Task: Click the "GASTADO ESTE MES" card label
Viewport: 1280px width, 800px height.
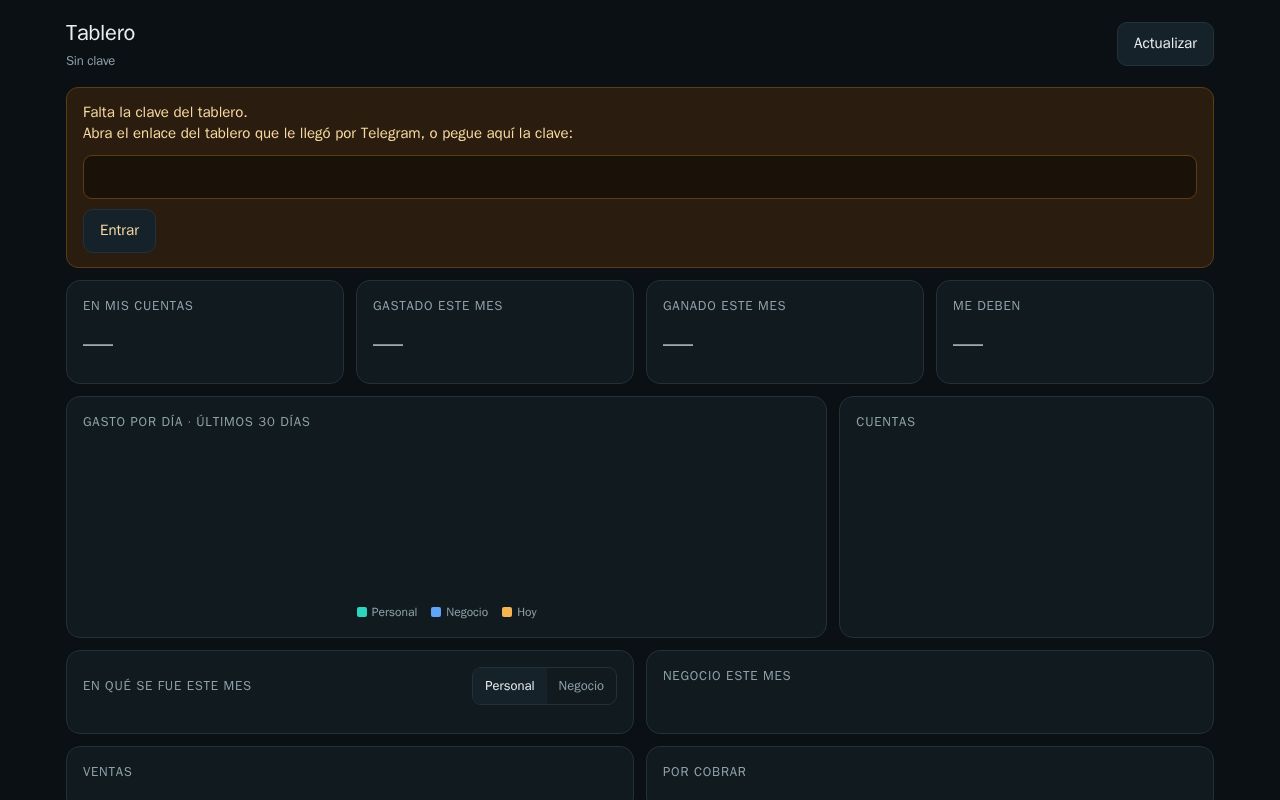Action: pyautogui.click(x=438, y=306)
